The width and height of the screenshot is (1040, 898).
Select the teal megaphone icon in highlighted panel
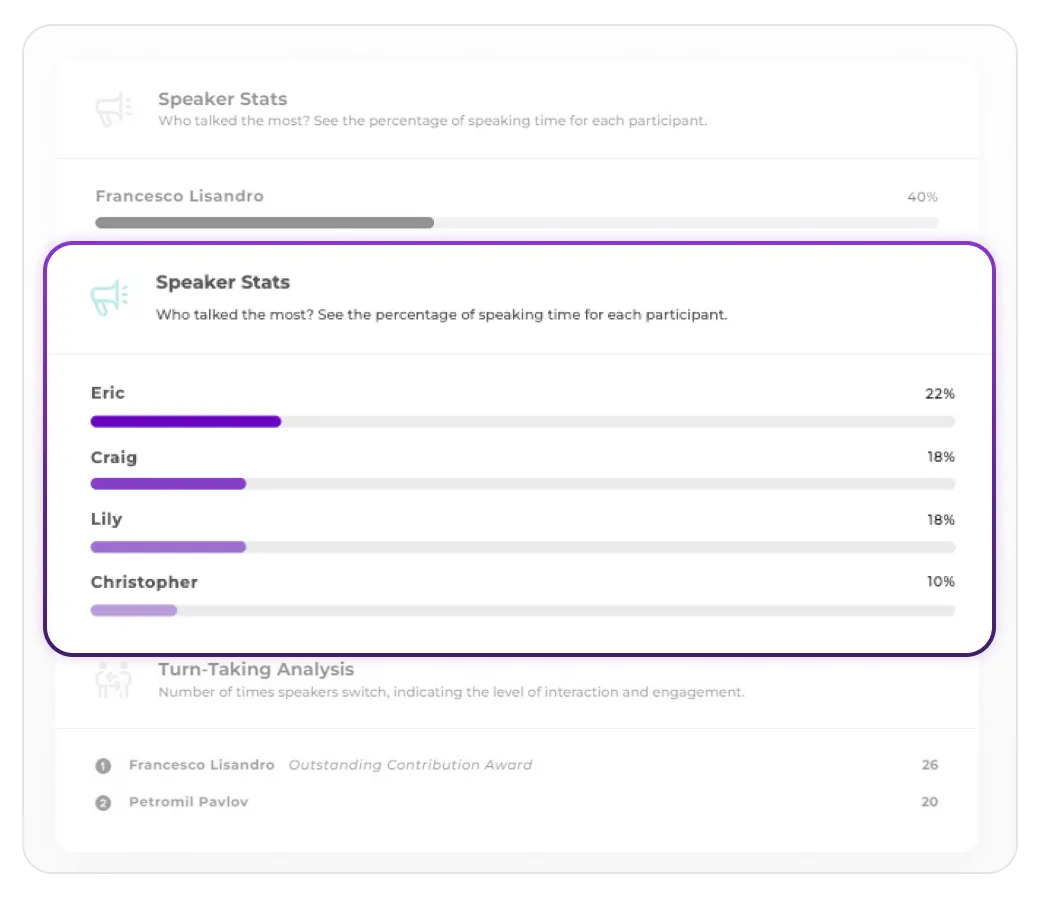[110, 295]
